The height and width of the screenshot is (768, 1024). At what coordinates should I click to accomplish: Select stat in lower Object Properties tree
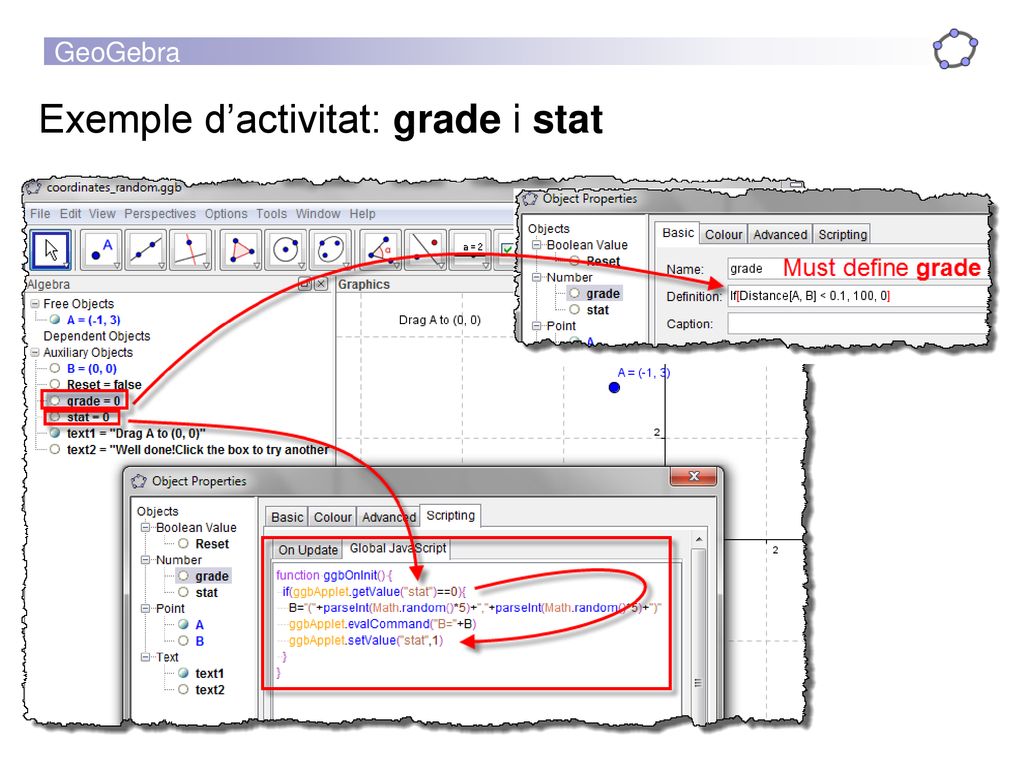(x=206, y=592)
